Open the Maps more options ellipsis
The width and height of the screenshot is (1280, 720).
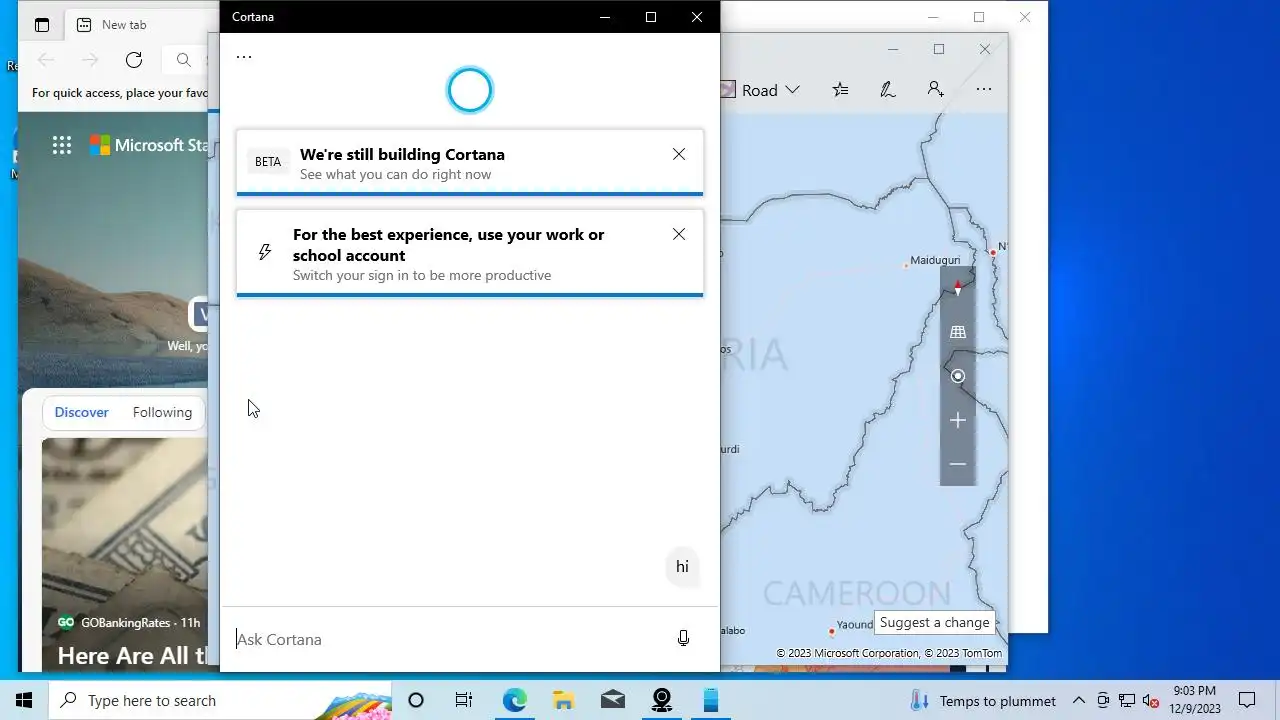pyautogui.click(x=984, y=90)
